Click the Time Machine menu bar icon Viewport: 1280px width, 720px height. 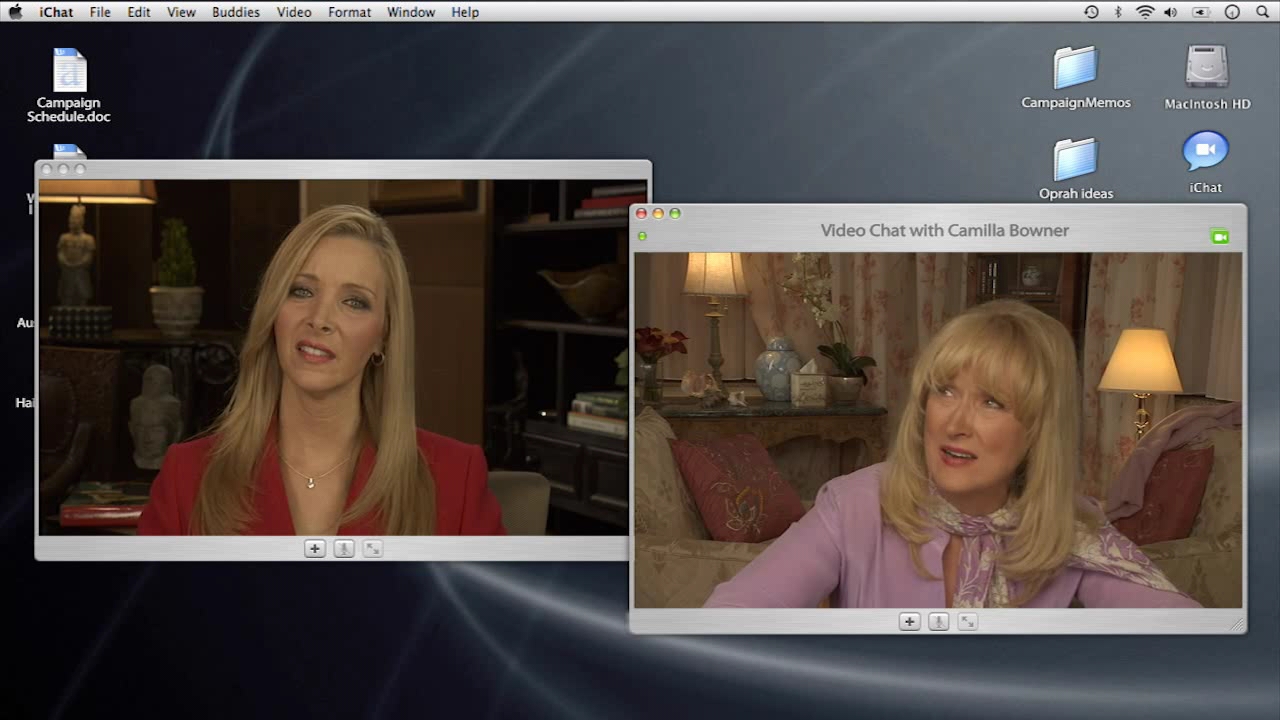[x=1091, y=12]
